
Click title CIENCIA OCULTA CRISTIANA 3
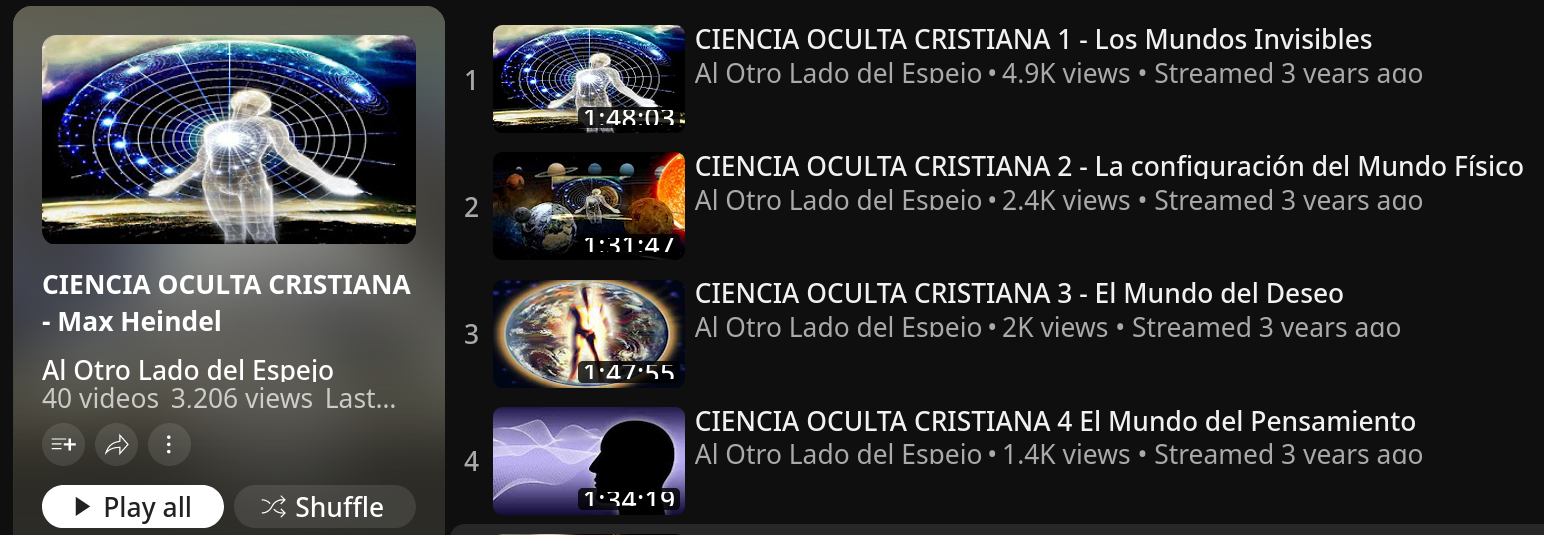pyautogui.click(x=1019, y=294)
